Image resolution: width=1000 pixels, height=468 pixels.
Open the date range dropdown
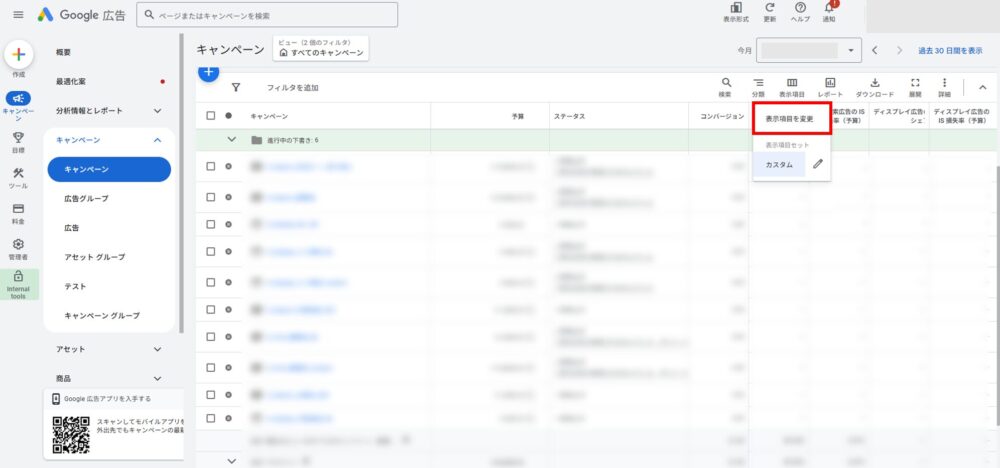851,50
